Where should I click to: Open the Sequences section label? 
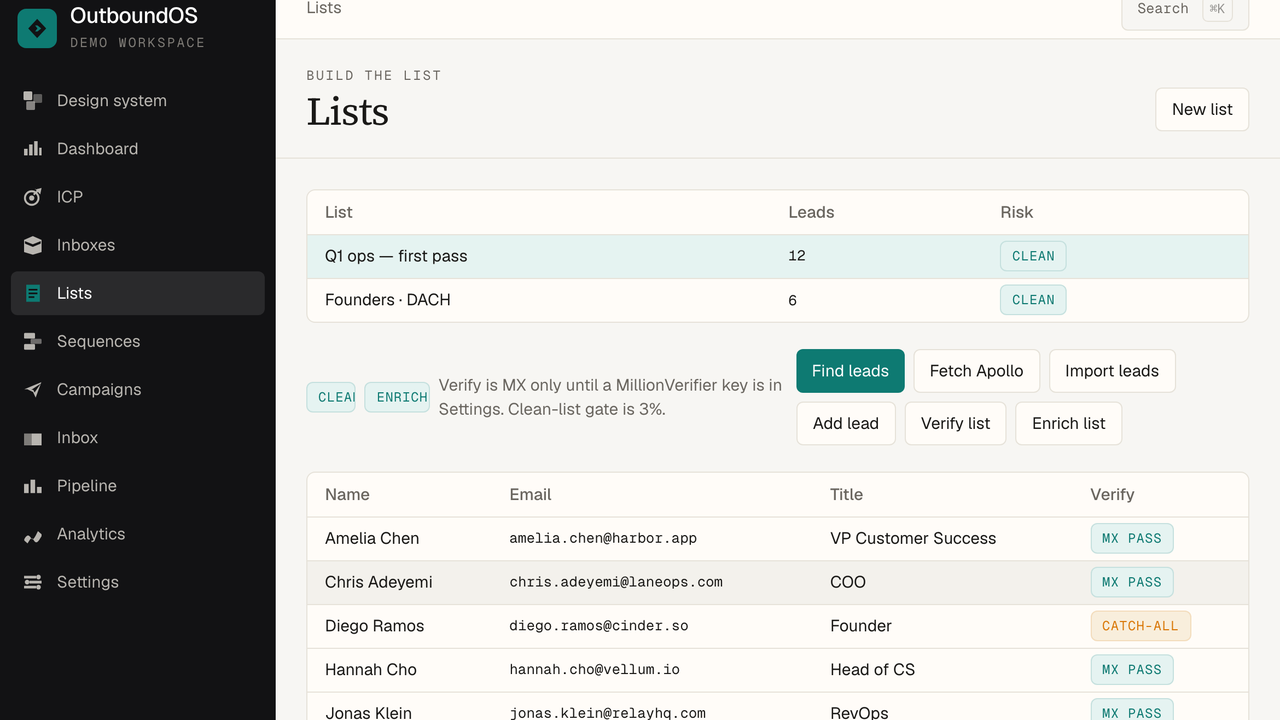(x=98, y=341)
